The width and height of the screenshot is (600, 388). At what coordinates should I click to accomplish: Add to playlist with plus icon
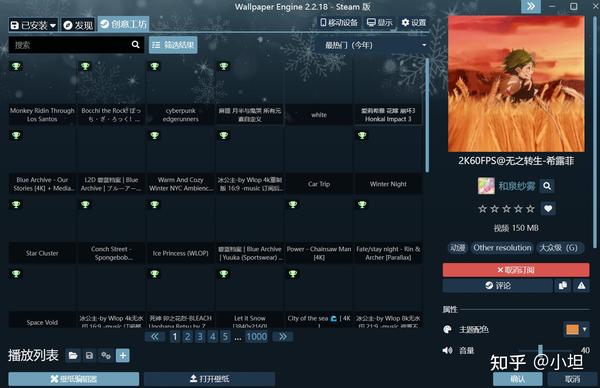tap(123, 355)
